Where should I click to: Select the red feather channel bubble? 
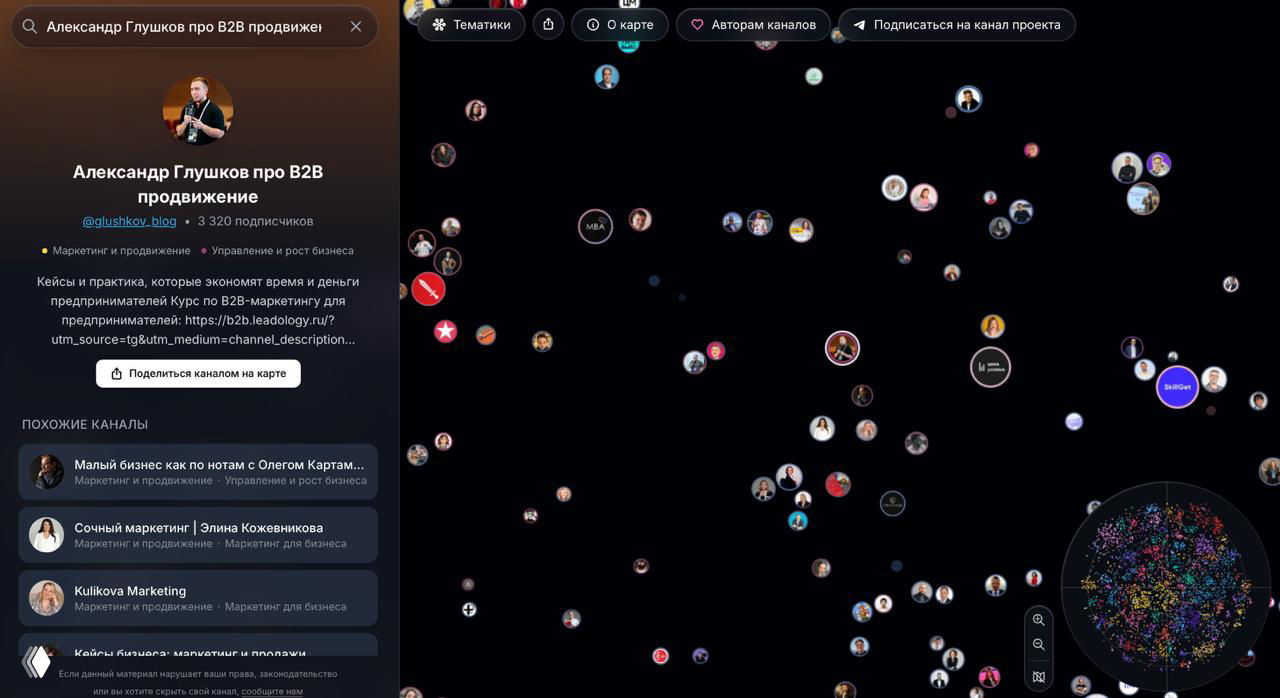click(428, 289)
